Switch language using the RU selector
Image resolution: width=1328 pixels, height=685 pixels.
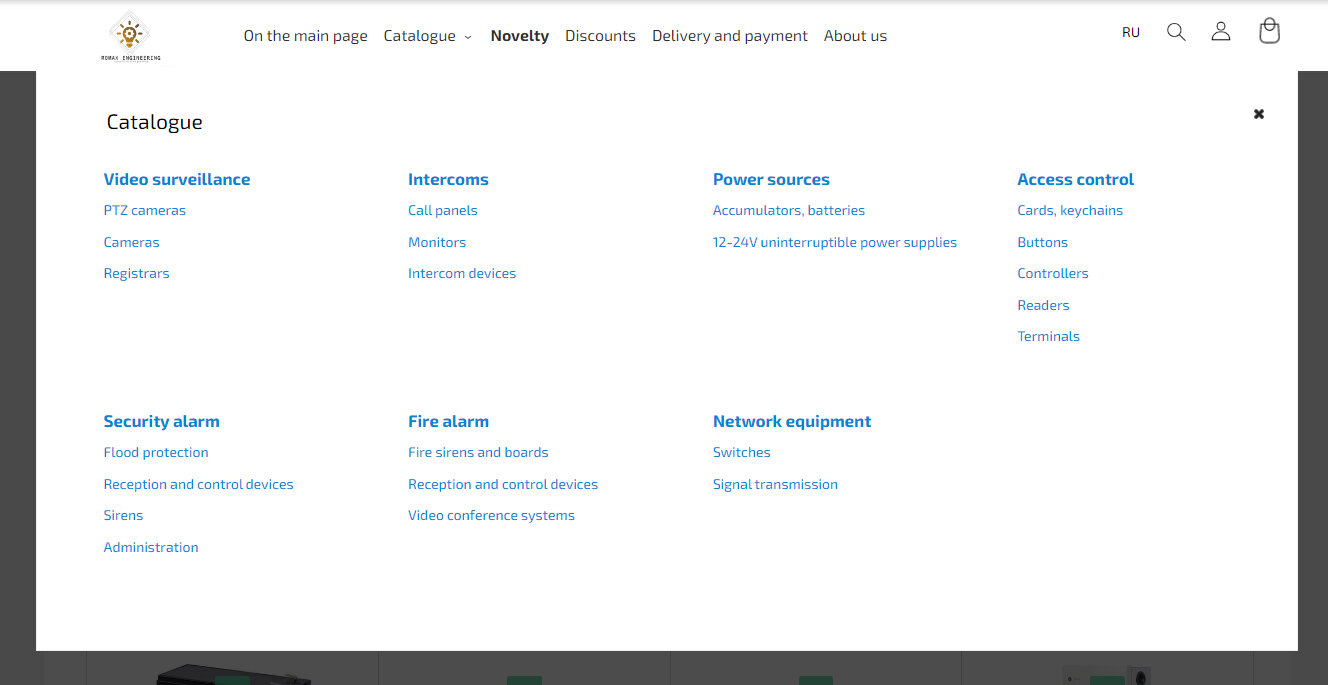(x=1130, y=32)
